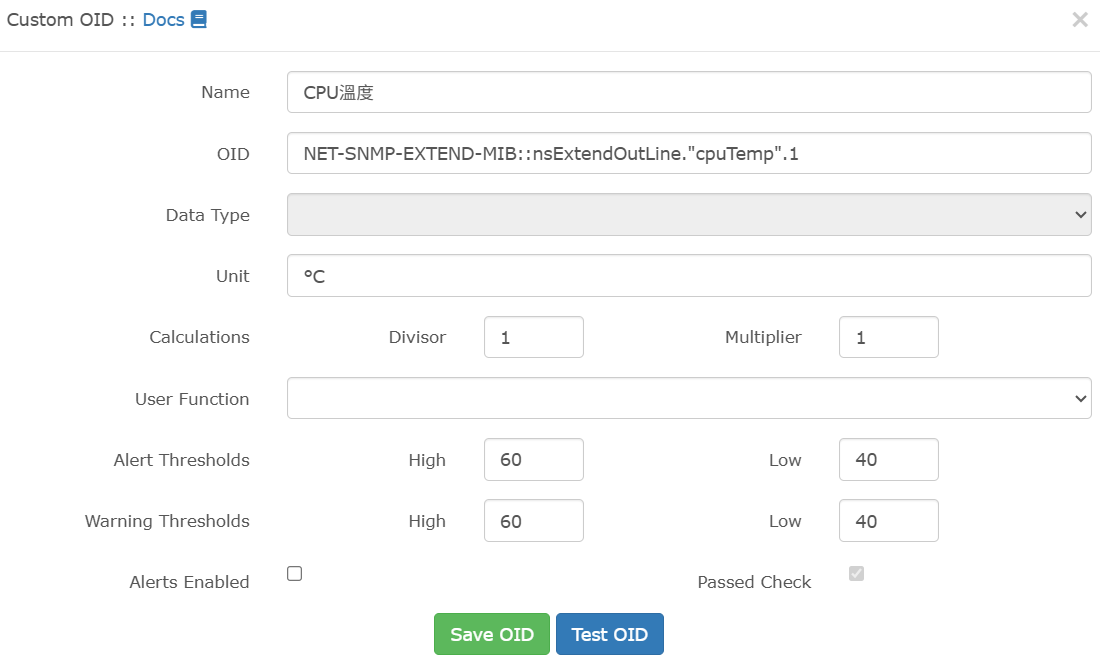Expand the User Function dropdown
The image size is (1100, 661).
click(688, 398)
